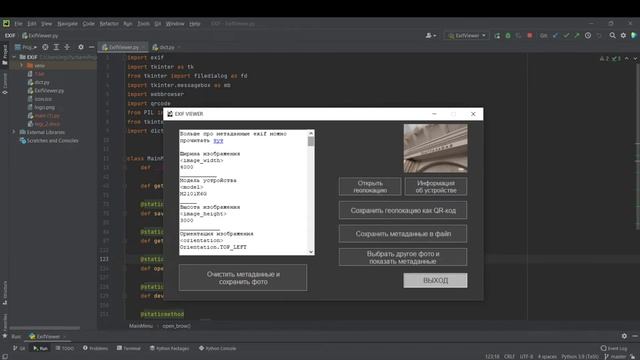Click 'Сохранить метаданные в файл' button
The image size is (640, 360).
[403, 234]
